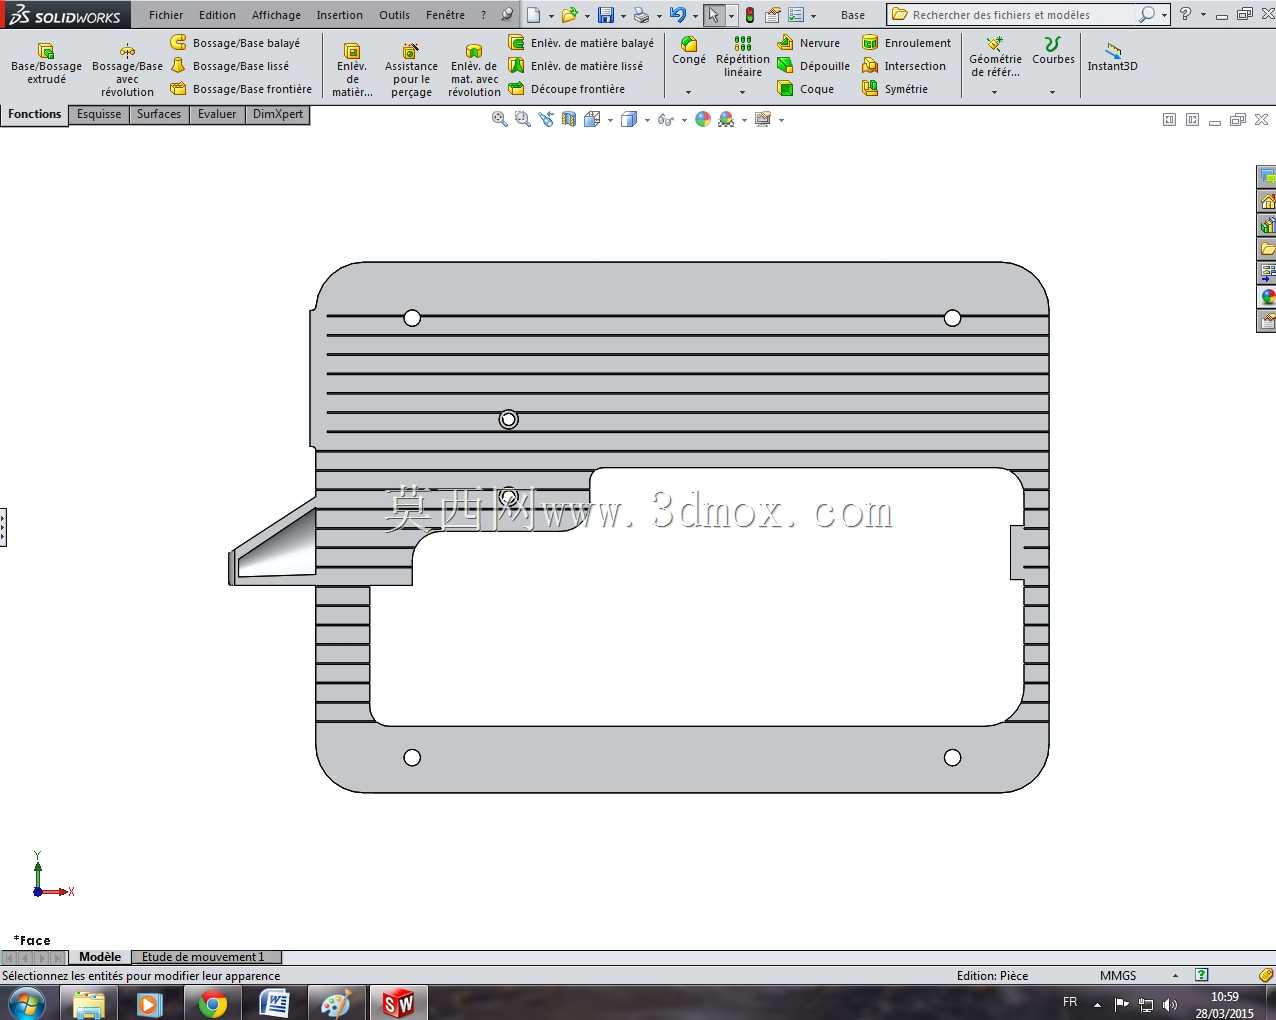Toggle the Section View tool
1276x1020 pixels.
[569, 119]
